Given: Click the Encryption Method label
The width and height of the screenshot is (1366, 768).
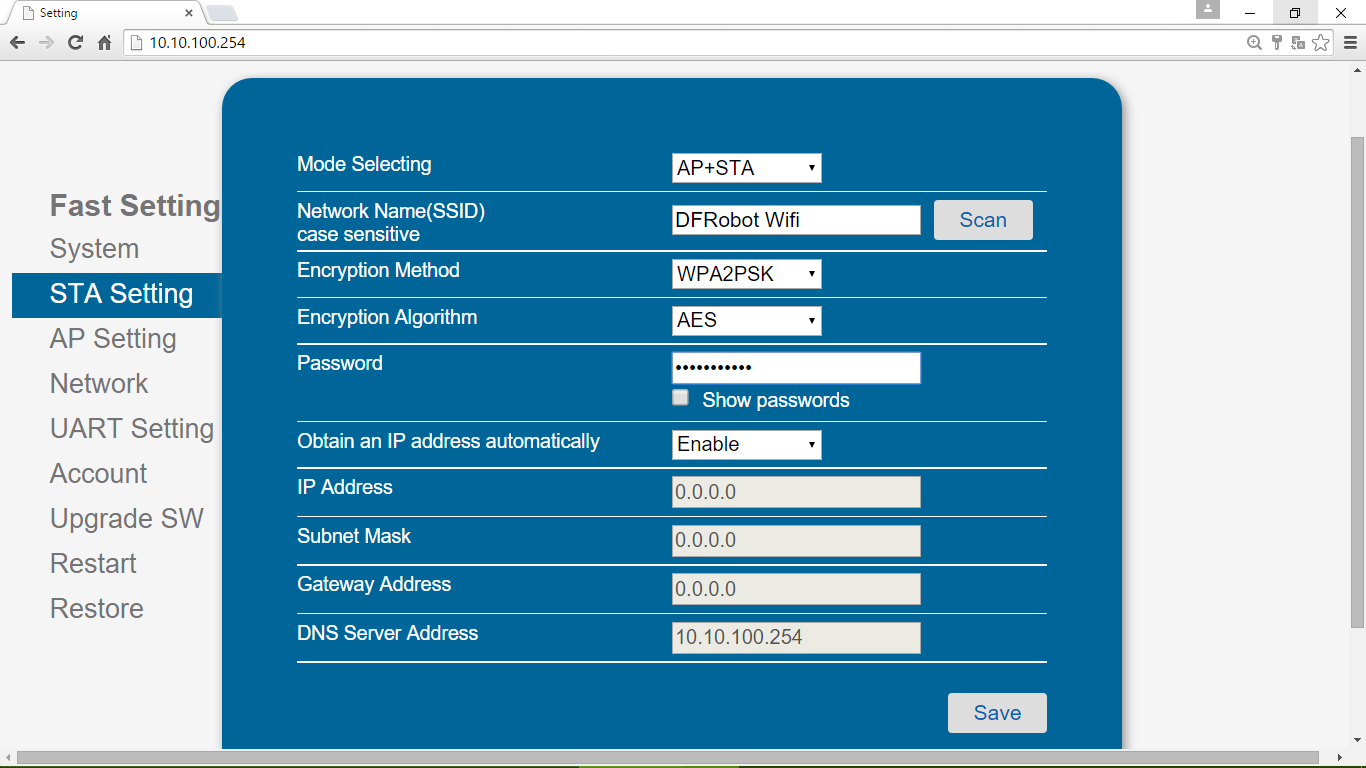Looking at the screenshot, I should point(378,270).
